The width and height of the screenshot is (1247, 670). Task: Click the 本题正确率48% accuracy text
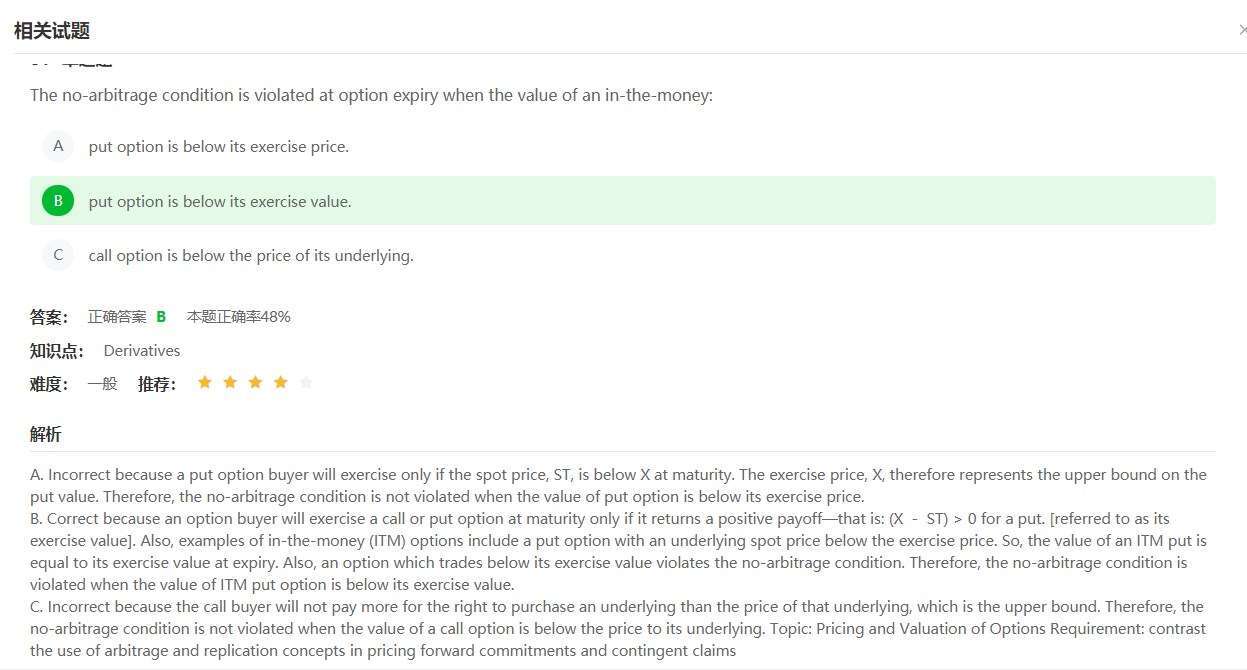coord(238,317)
